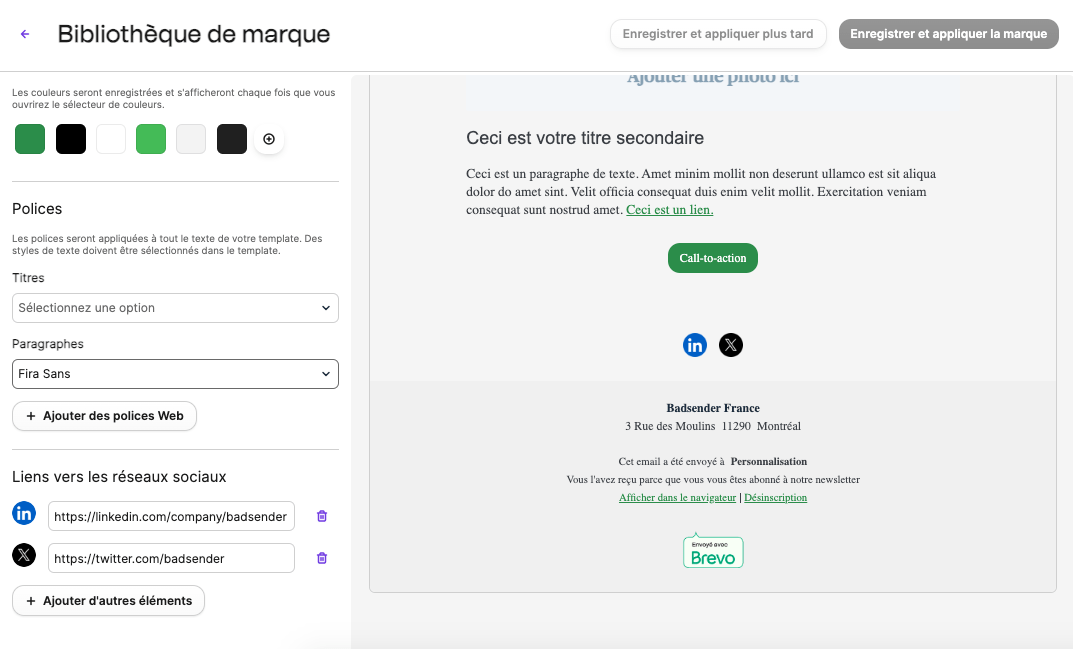Click the LinkedIn icon in sidebar social links
This screenshot has width=1073, height=649.
24,513
